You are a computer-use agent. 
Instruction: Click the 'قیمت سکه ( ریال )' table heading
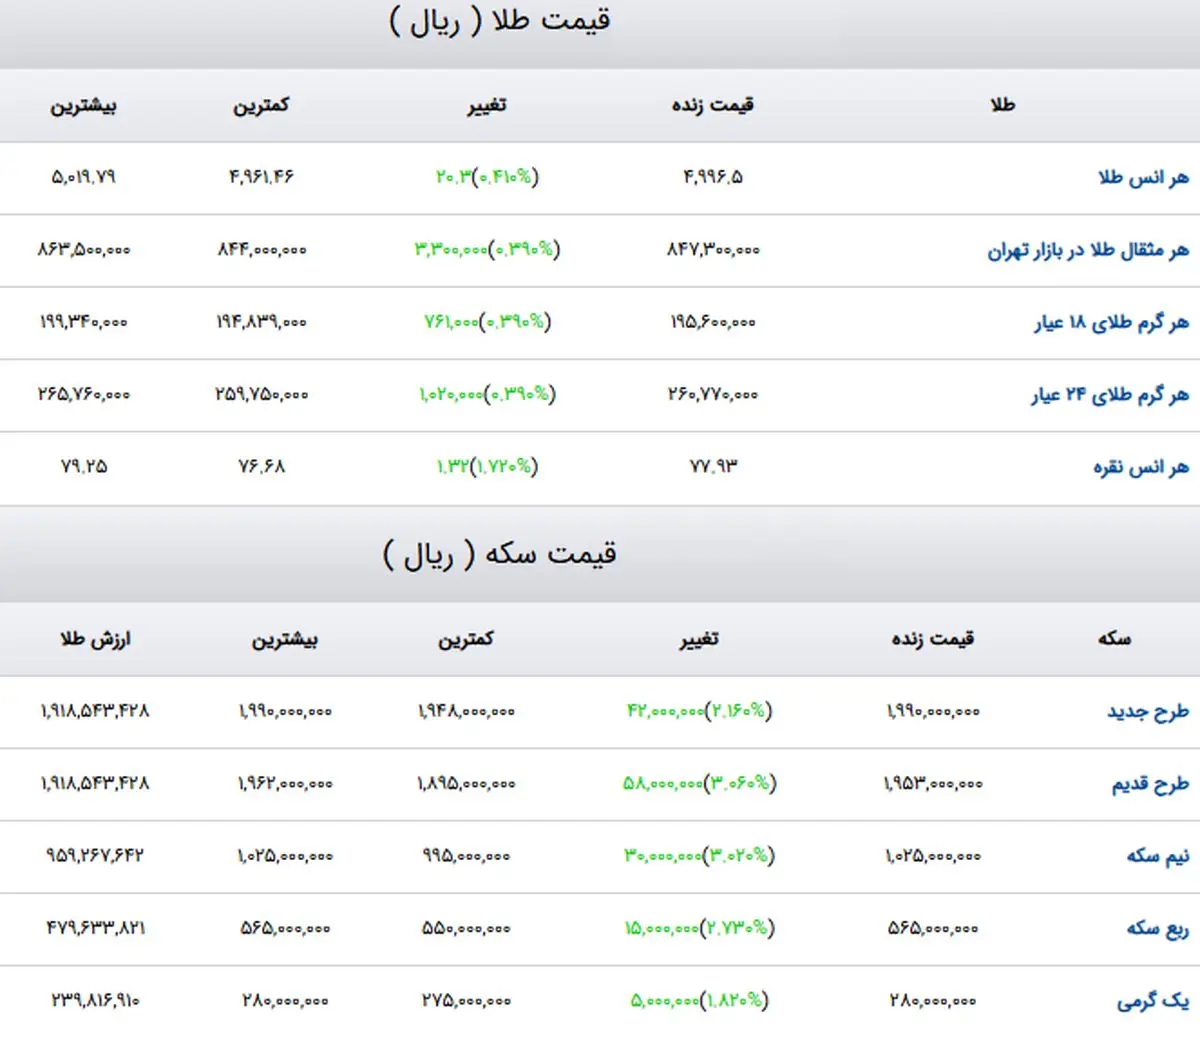[499, 554]
